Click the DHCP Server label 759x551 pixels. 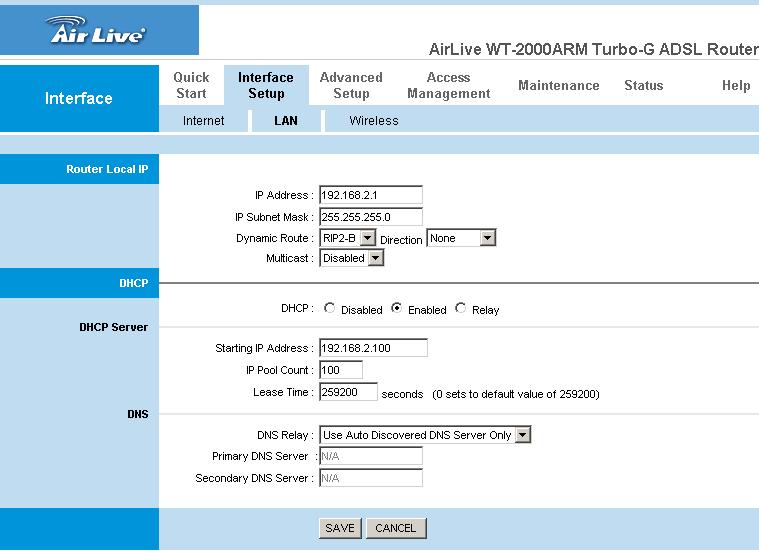(114, 327)
